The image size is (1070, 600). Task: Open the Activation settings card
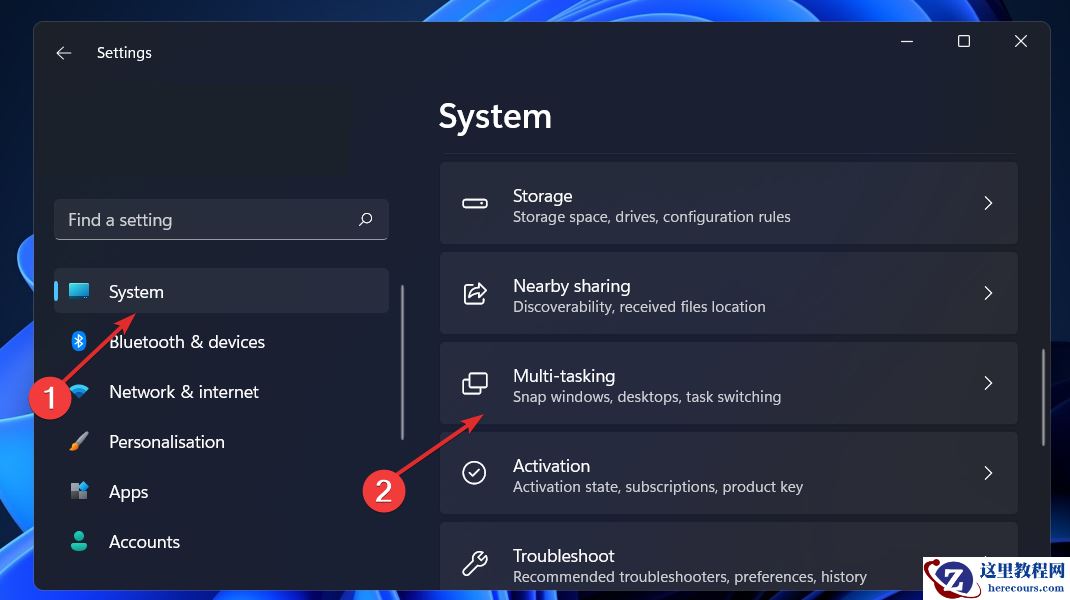tap(729, 473)
